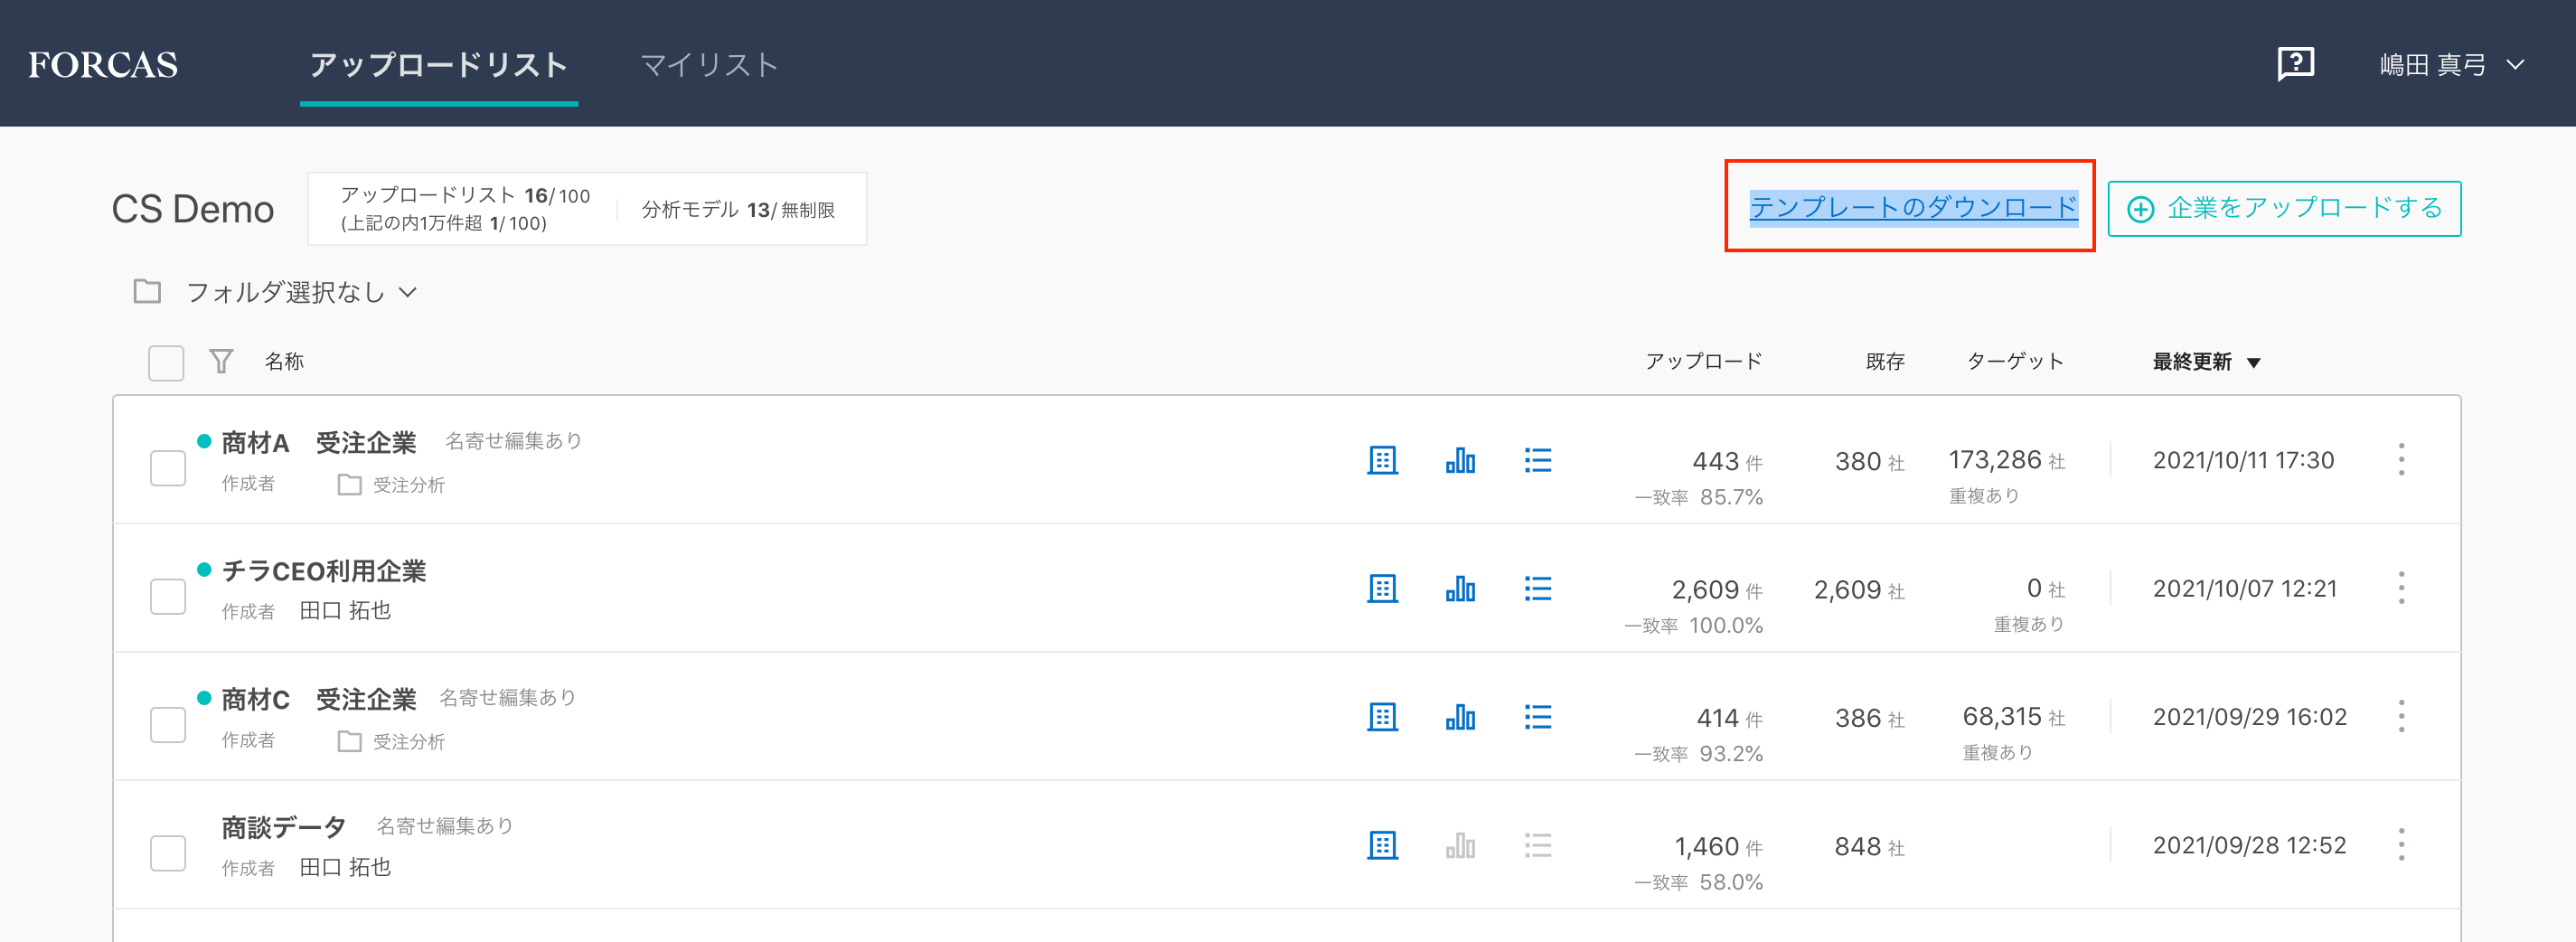Screen dimensions: 2576x942
Task: Open three-dot menu for 商談データ row
Action: [x=2401, y=846]
